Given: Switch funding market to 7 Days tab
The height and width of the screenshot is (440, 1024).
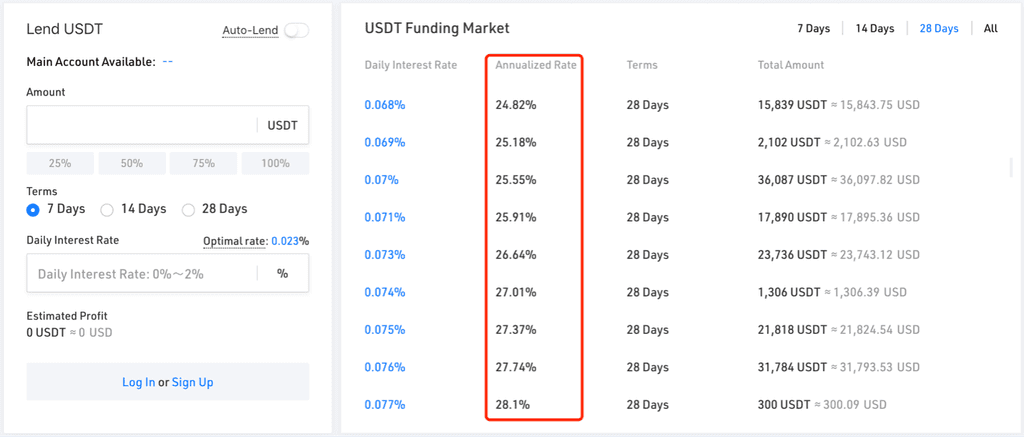Looking at the screenshot, I should point(814,29).
